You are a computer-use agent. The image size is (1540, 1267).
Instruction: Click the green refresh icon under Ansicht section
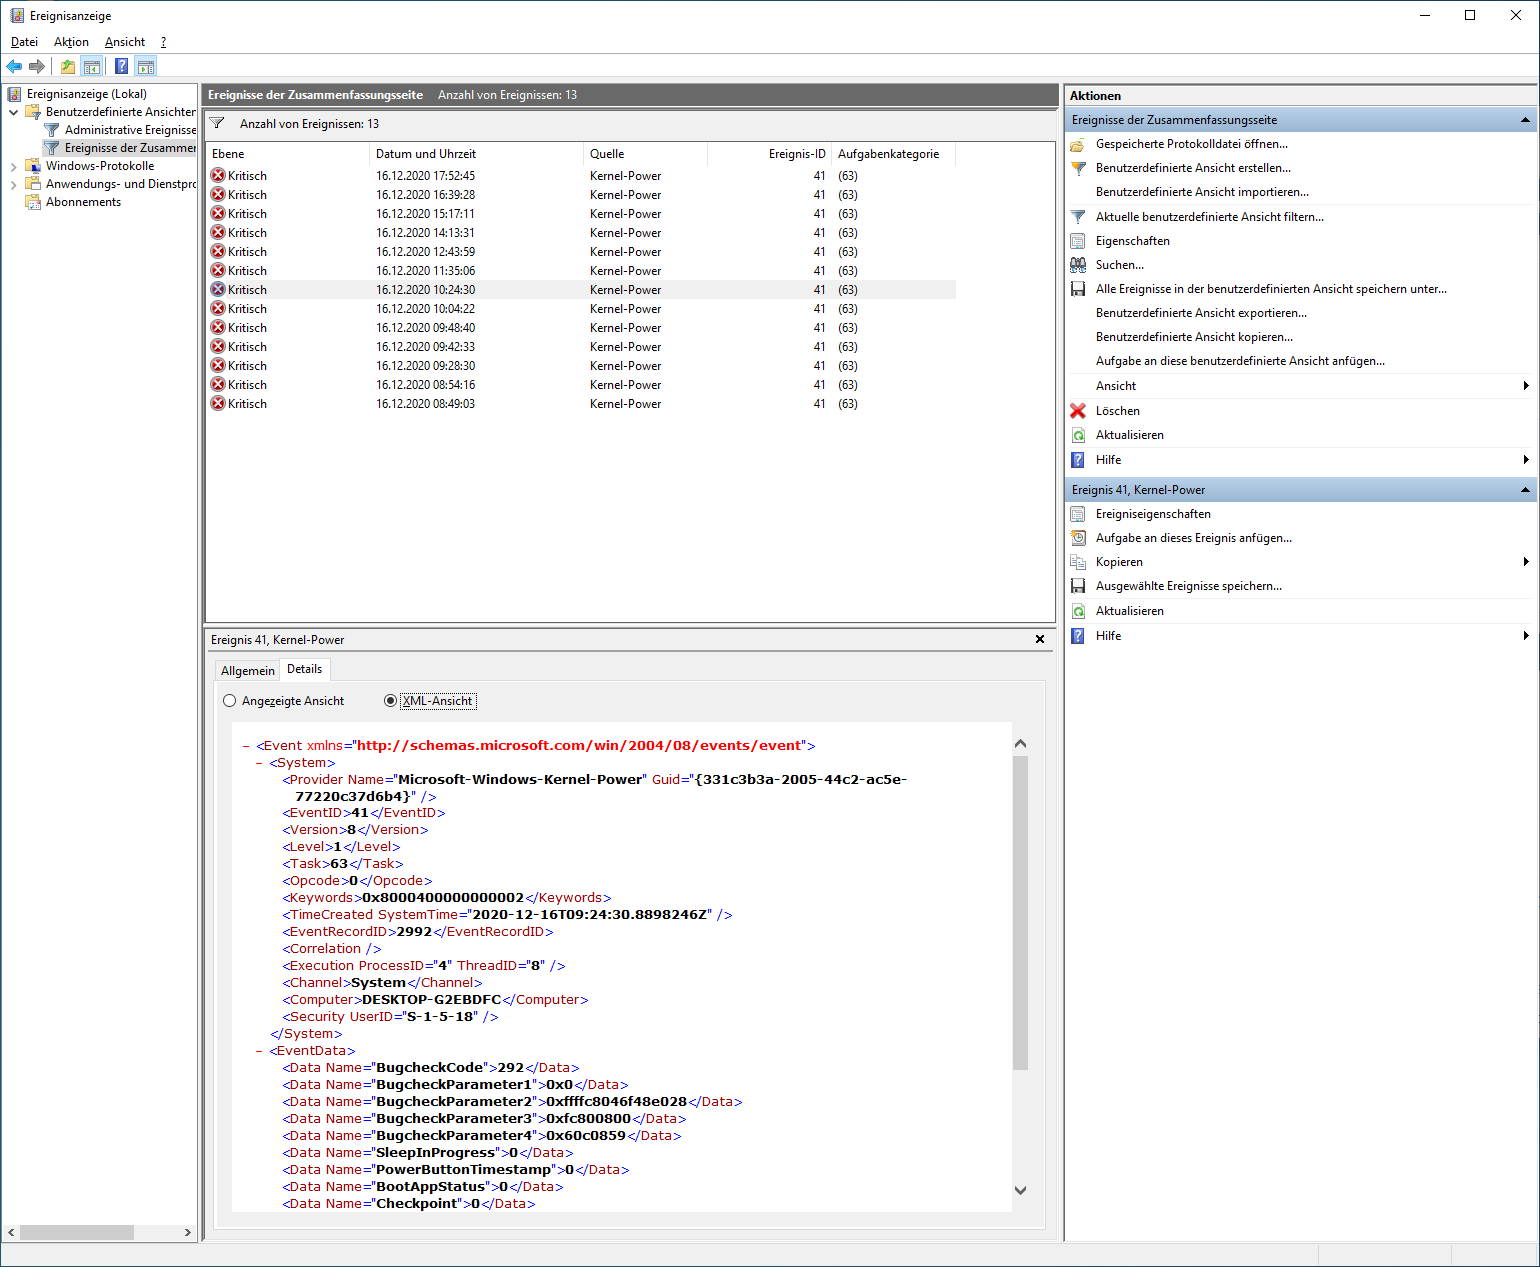click(x=1078, y=435)
